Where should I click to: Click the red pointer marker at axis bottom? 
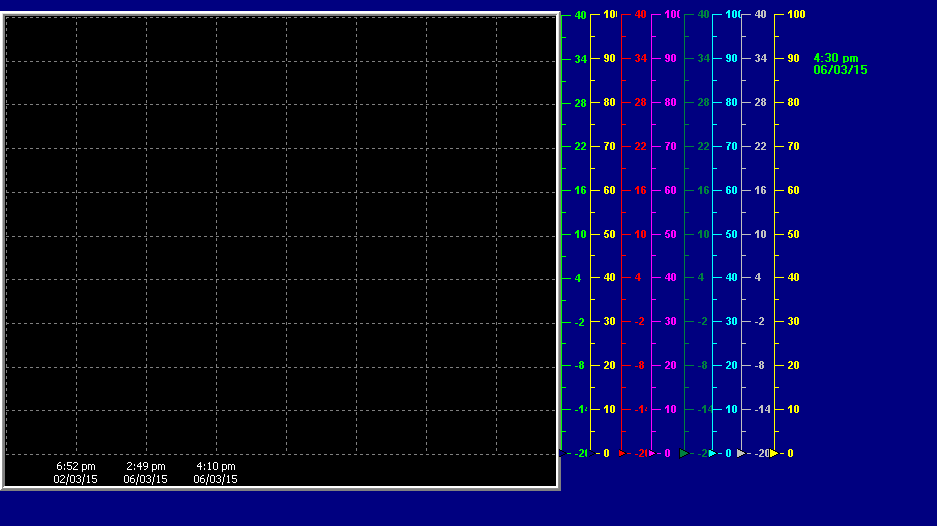pos(622,453)
